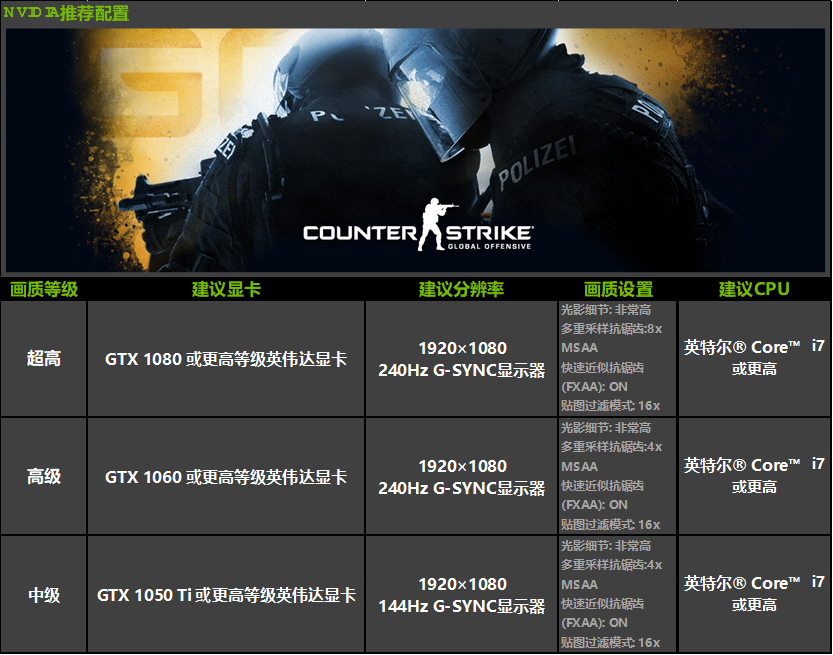Click the GTX 1060 或更高等级英伟达显卡 cell
Screen dimensions: 833x655
226,477
